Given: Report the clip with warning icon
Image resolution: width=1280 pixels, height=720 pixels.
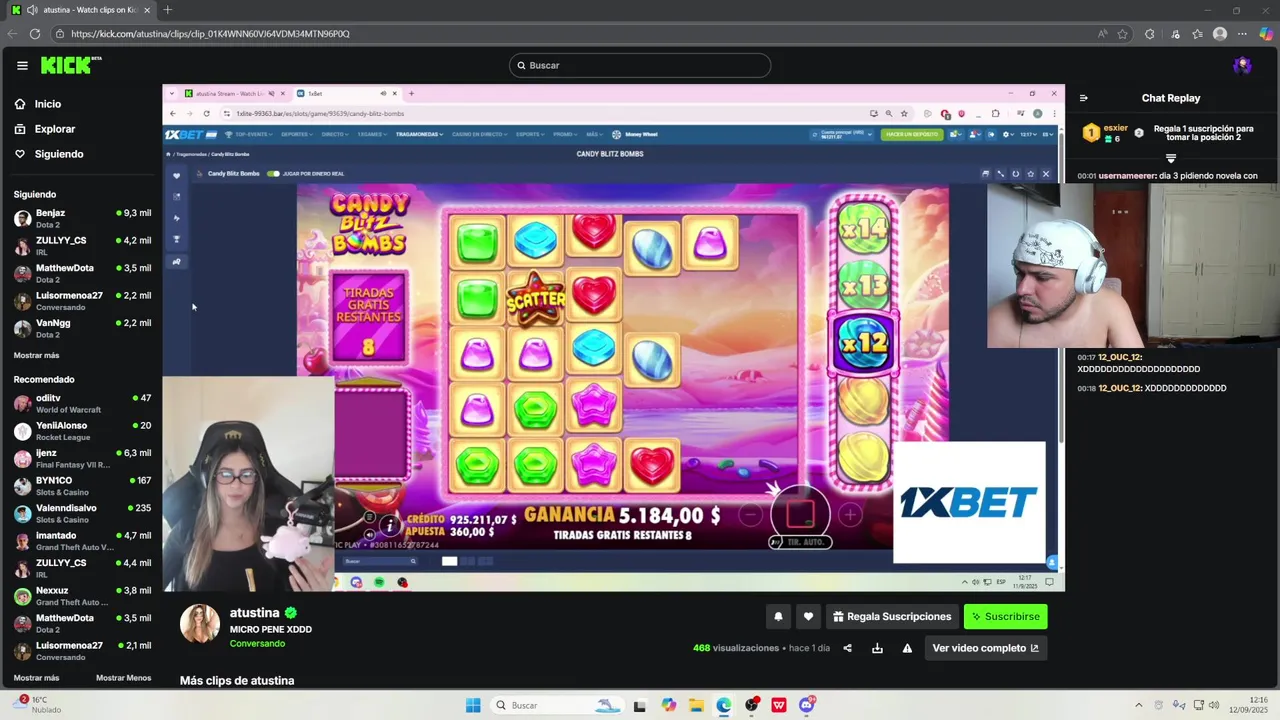Looking at the screenshot, I should pos(907,648).
